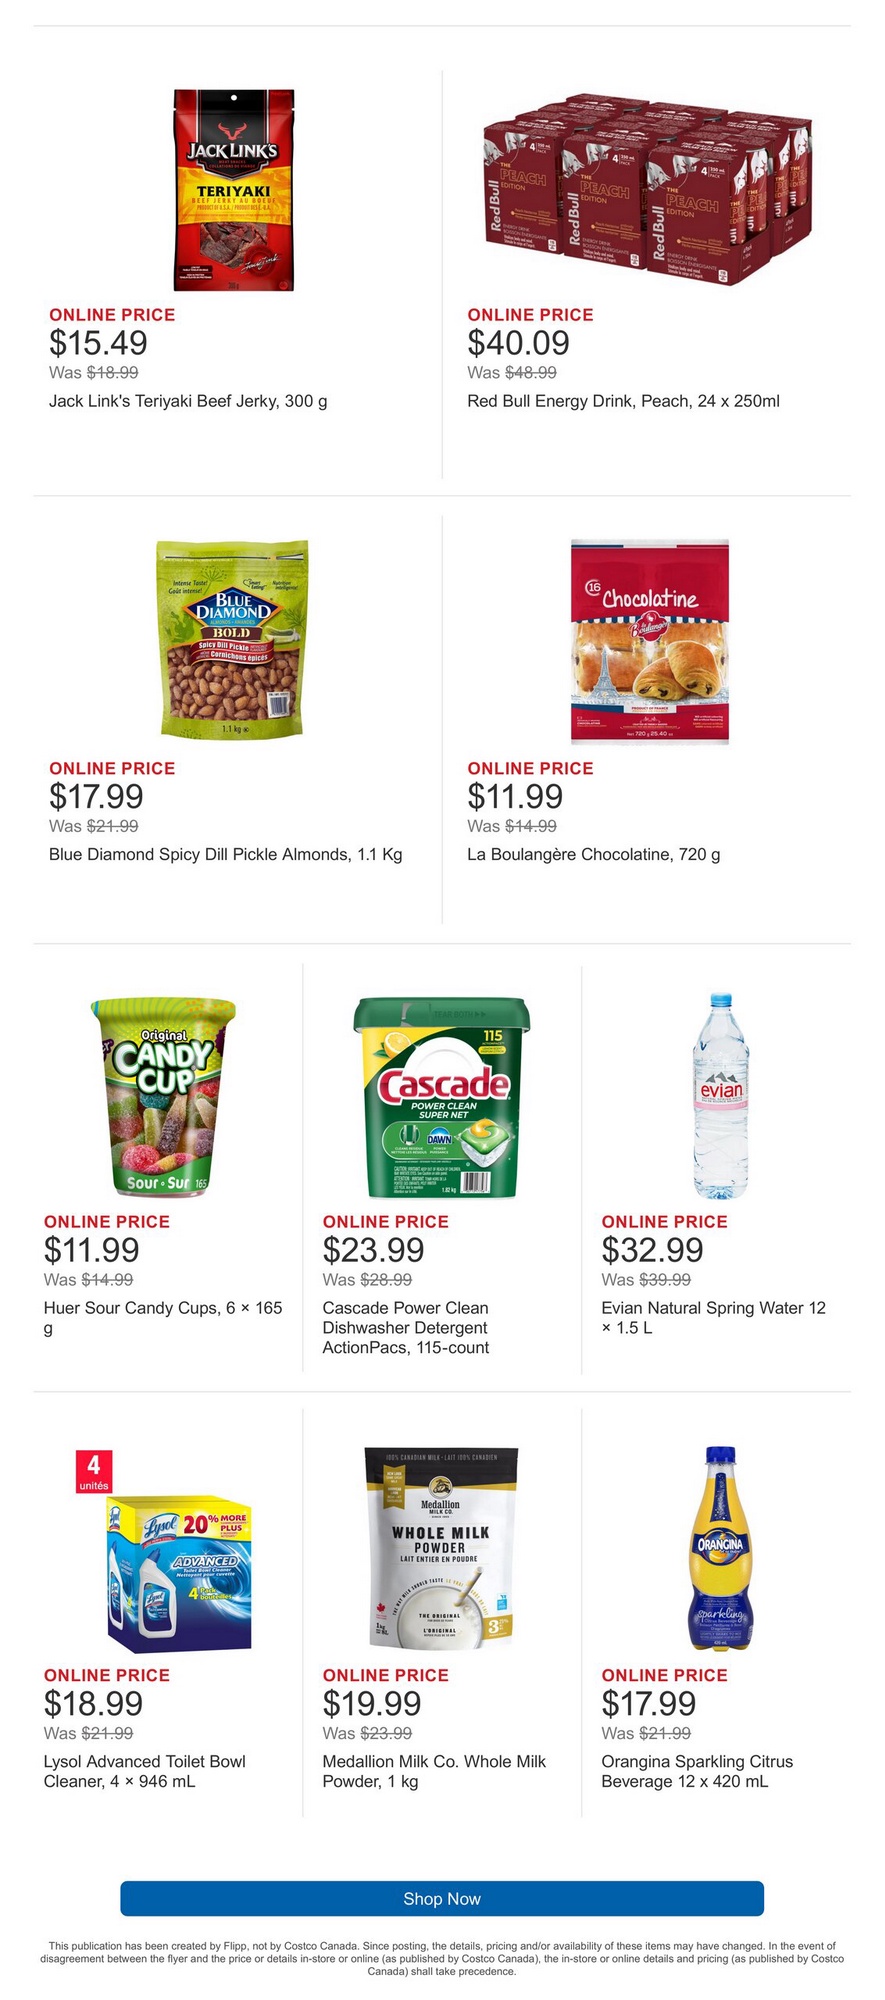The height and width of the screenshot is (2000, 885).
Task: Open the Jack Link's Teriyaki Beef Jerky title
Action: [x=188, y=401]
